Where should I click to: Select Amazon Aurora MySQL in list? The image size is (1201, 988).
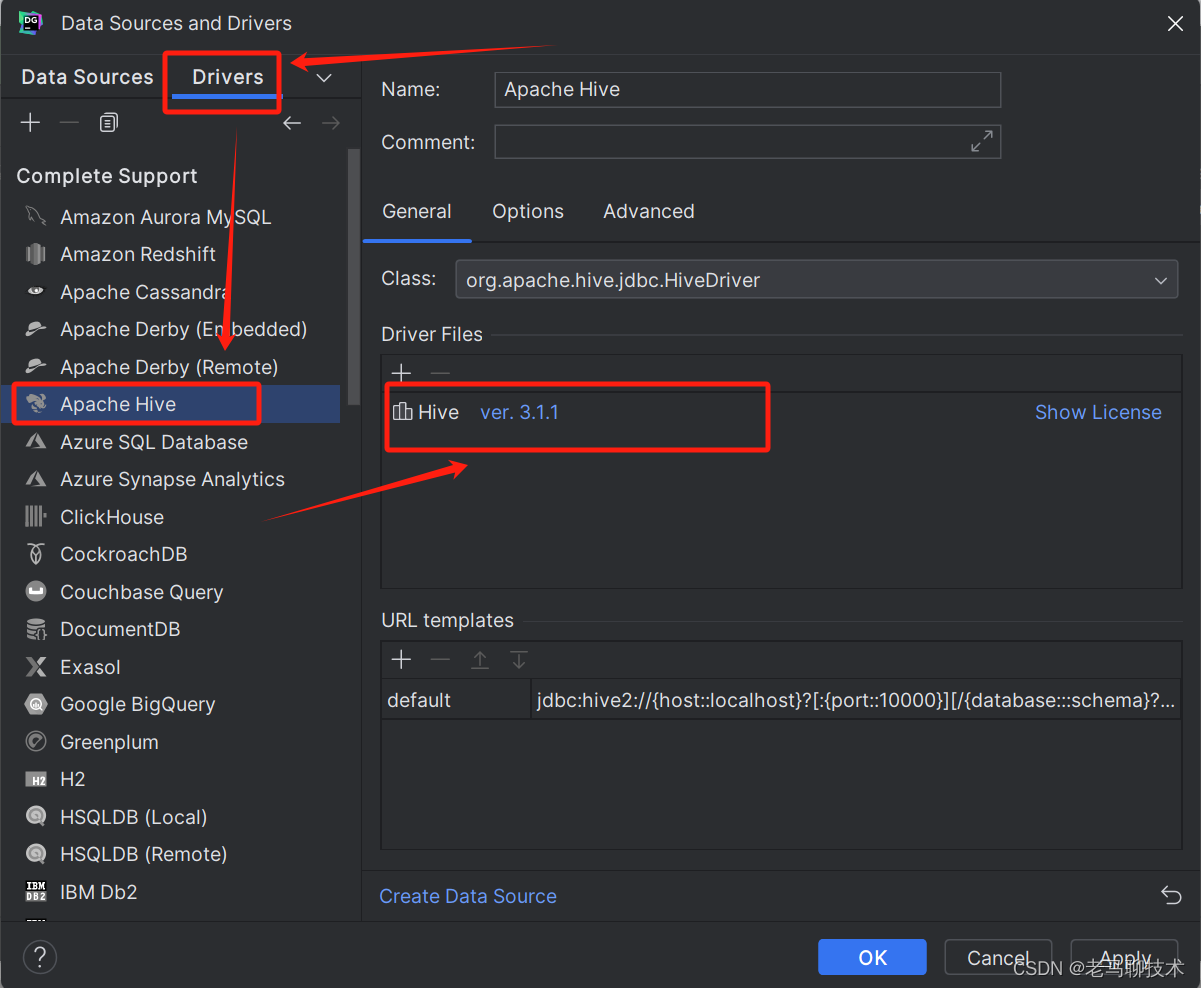(166, 217)
